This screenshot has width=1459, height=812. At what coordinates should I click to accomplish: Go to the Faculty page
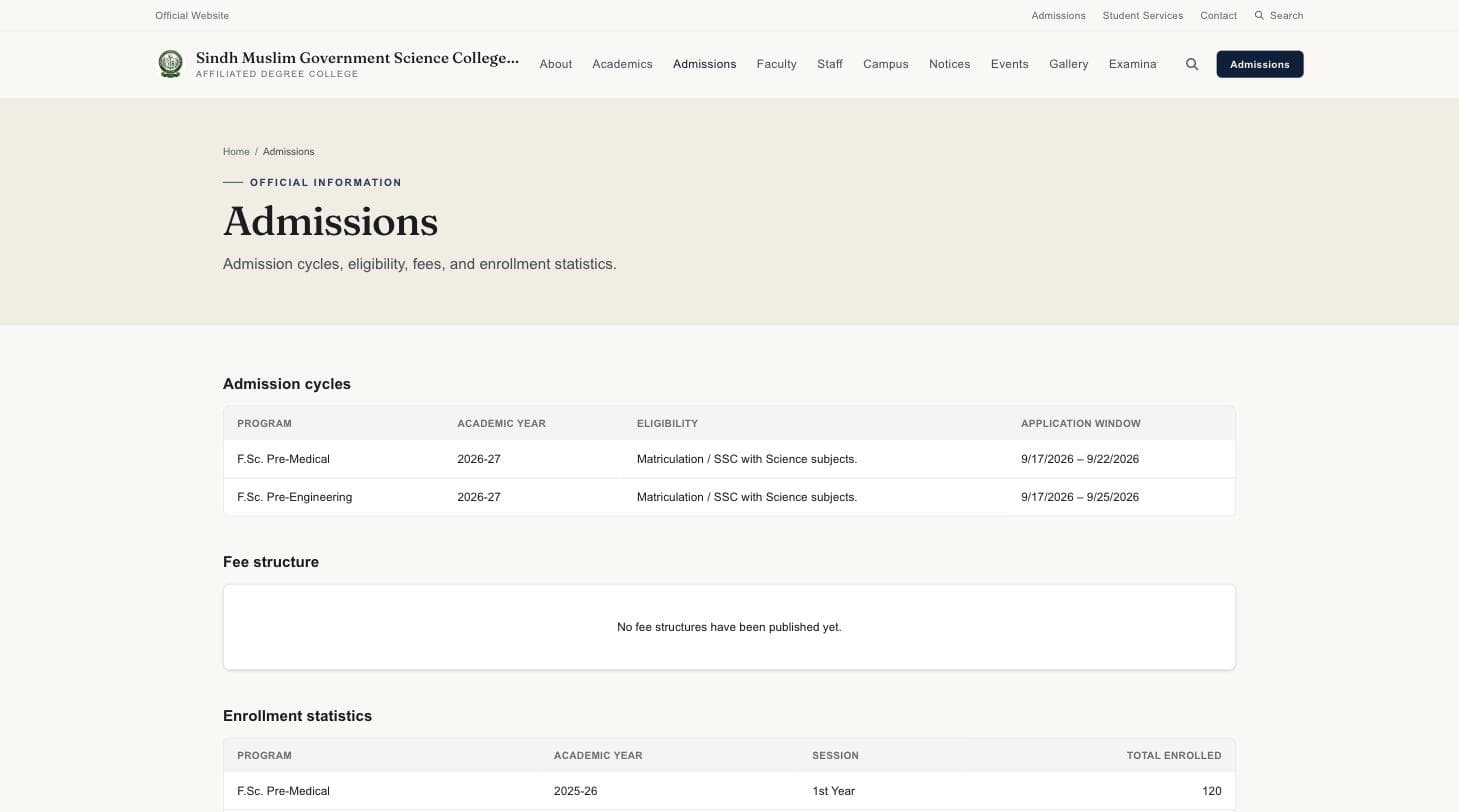coord(777,64)
